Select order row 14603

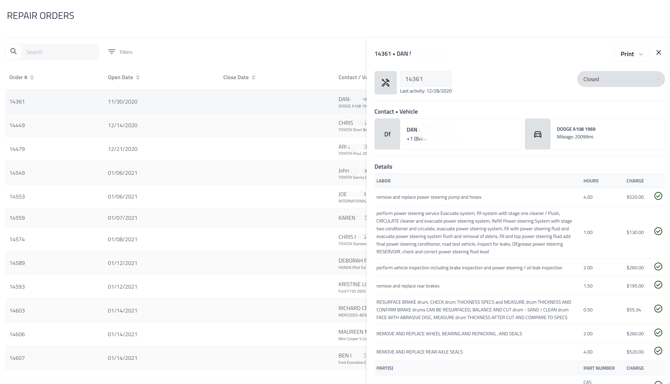point(185,311)
